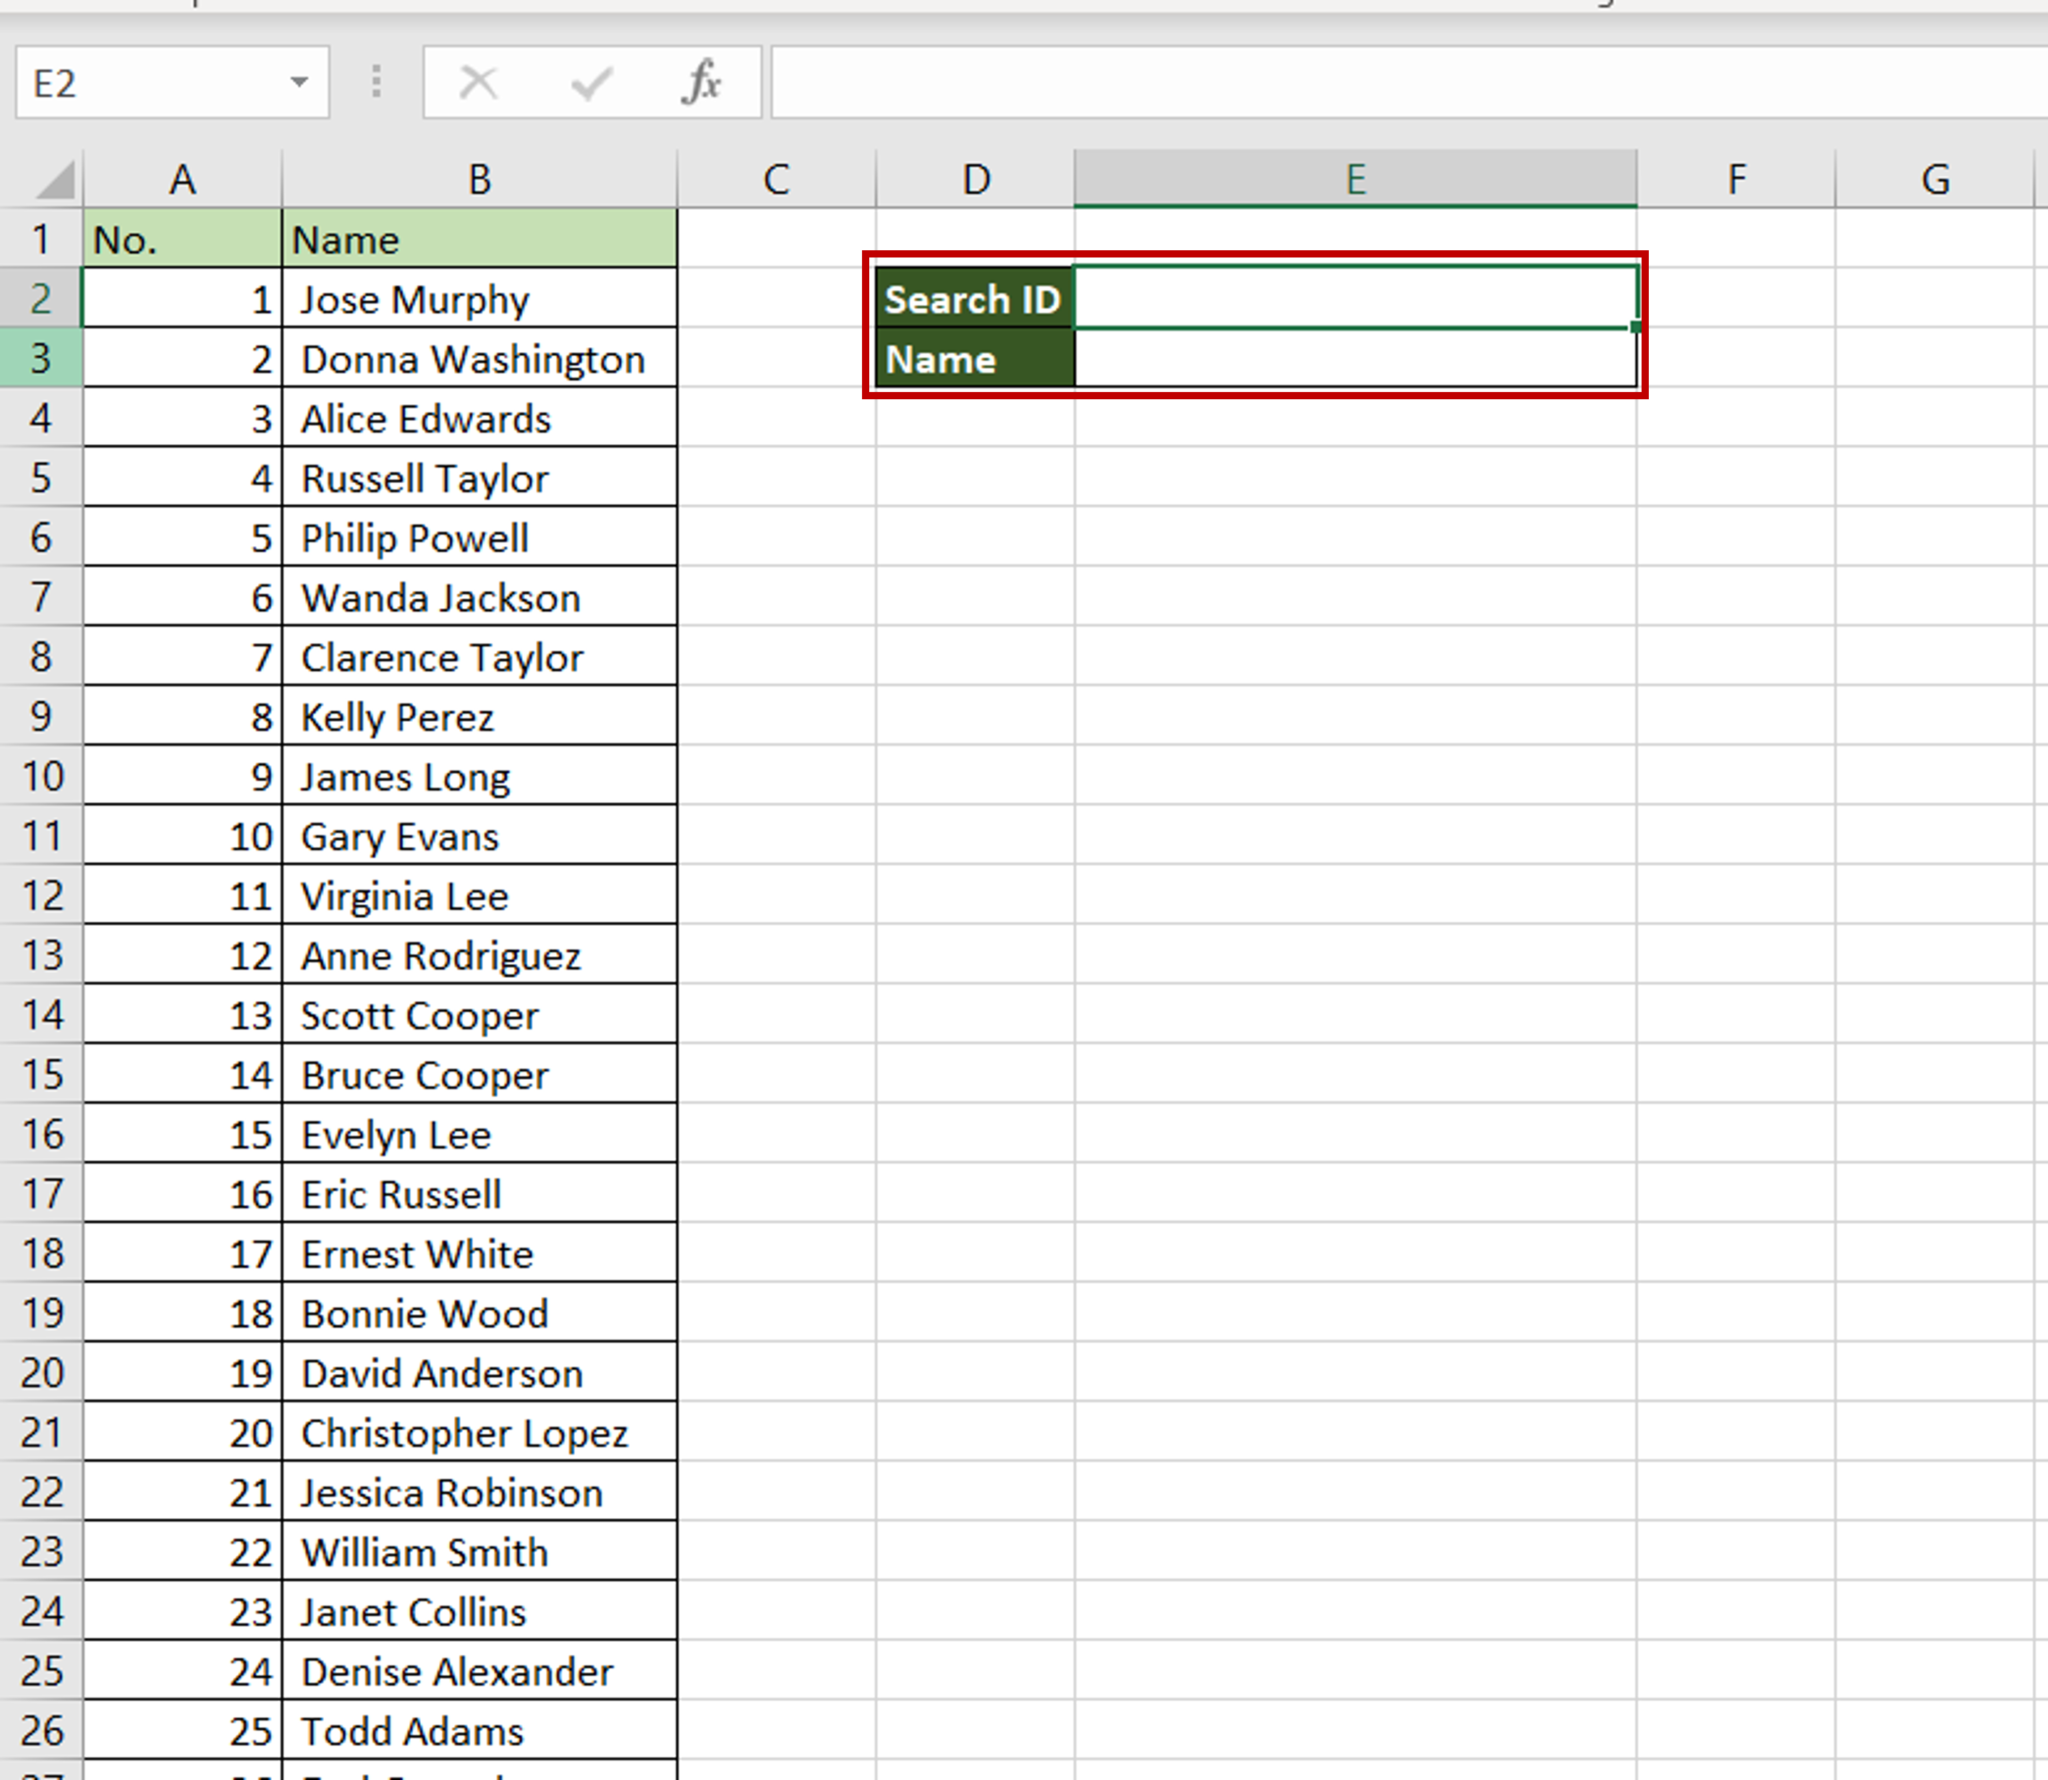2048x1780 pixels.
Task: Click the Cancel (X) icon on formula bar
Action: click(477, 82)
